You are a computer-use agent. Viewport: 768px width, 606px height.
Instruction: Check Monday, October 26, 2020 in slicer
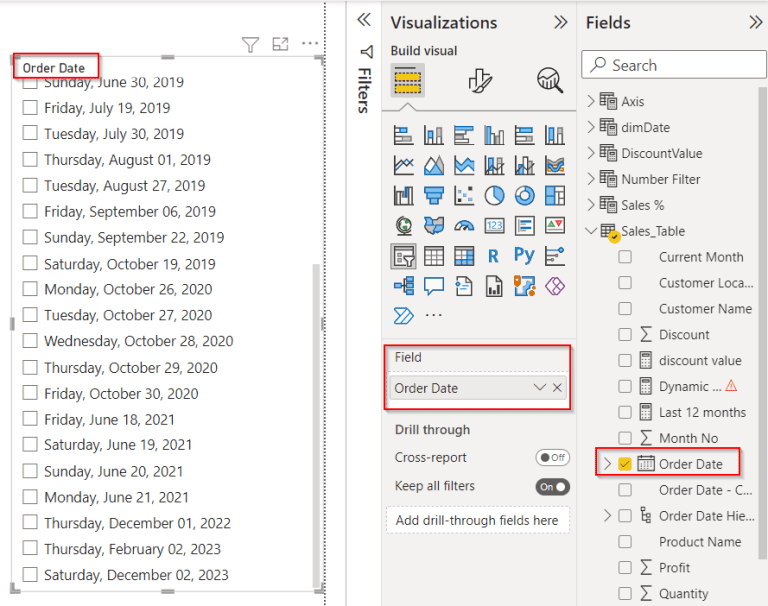click(30, 289)
